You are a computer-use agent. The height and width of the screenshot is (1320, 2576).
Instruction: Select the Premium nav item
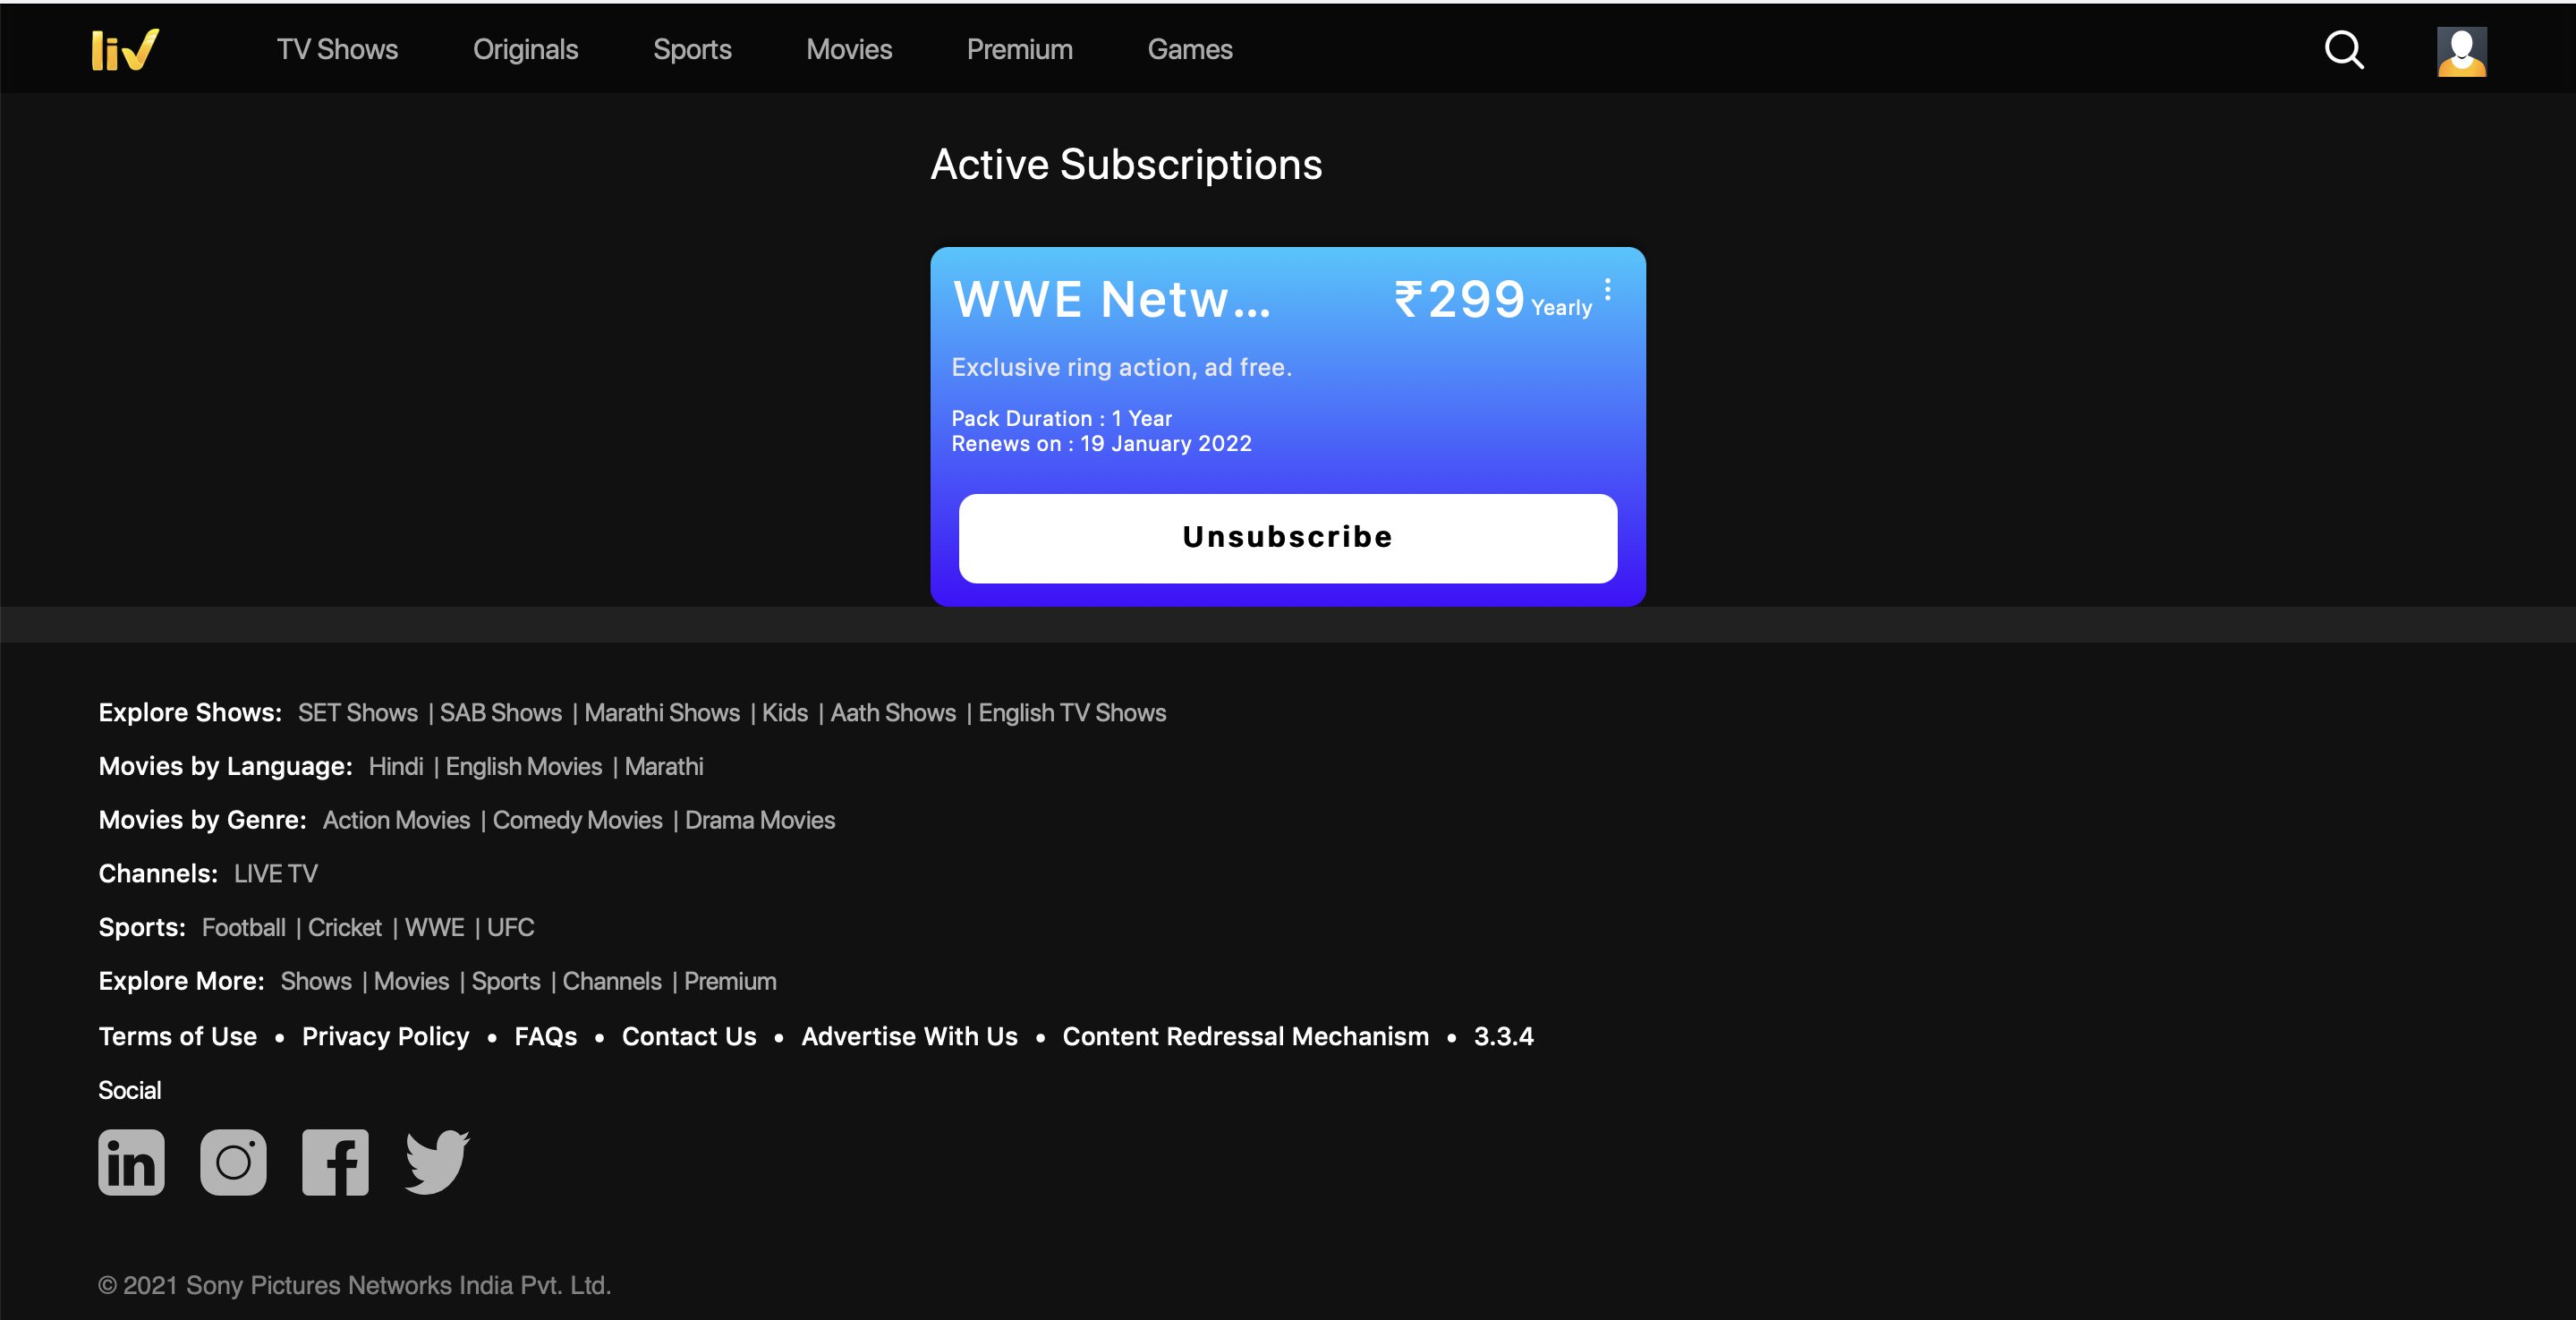(x=1019, y=49)
